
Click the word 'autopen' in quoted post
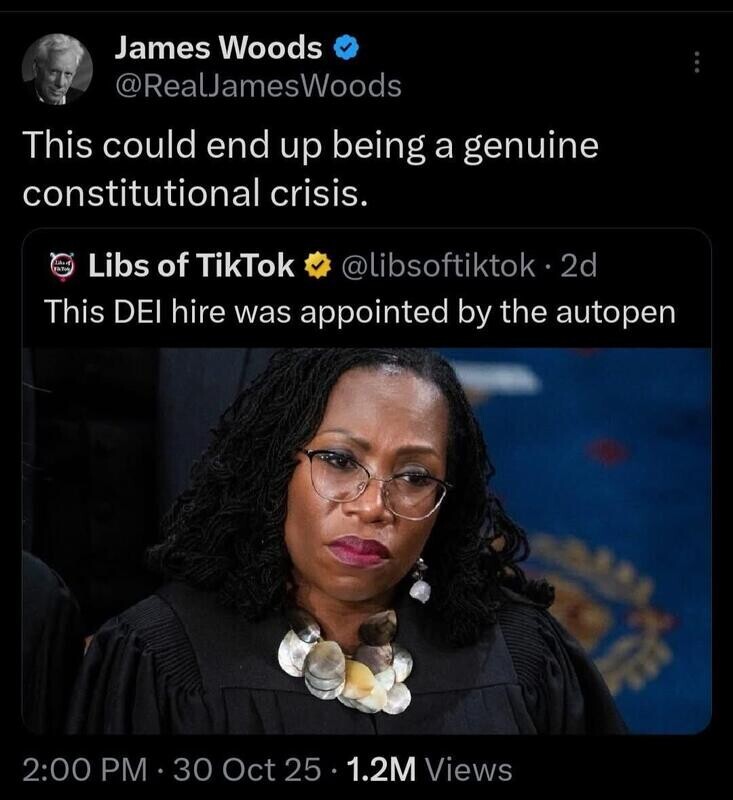[x=616, y=312]
